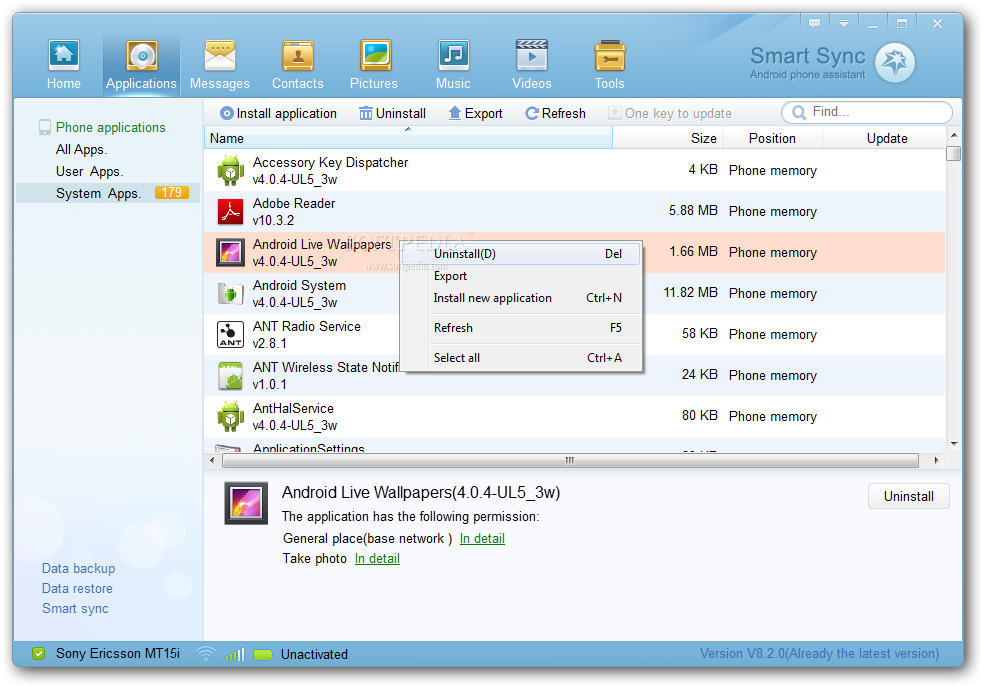The image size is (984, 687).
Task: Click the horizontal scrollbar thumb
Action: coord(570,461)
